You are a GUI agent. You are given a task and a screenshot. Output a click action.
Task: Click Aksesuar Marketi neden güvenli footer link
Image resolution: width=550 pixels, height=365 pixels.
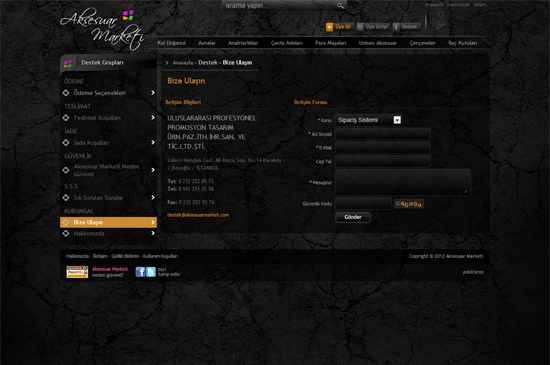pos(109,272)
